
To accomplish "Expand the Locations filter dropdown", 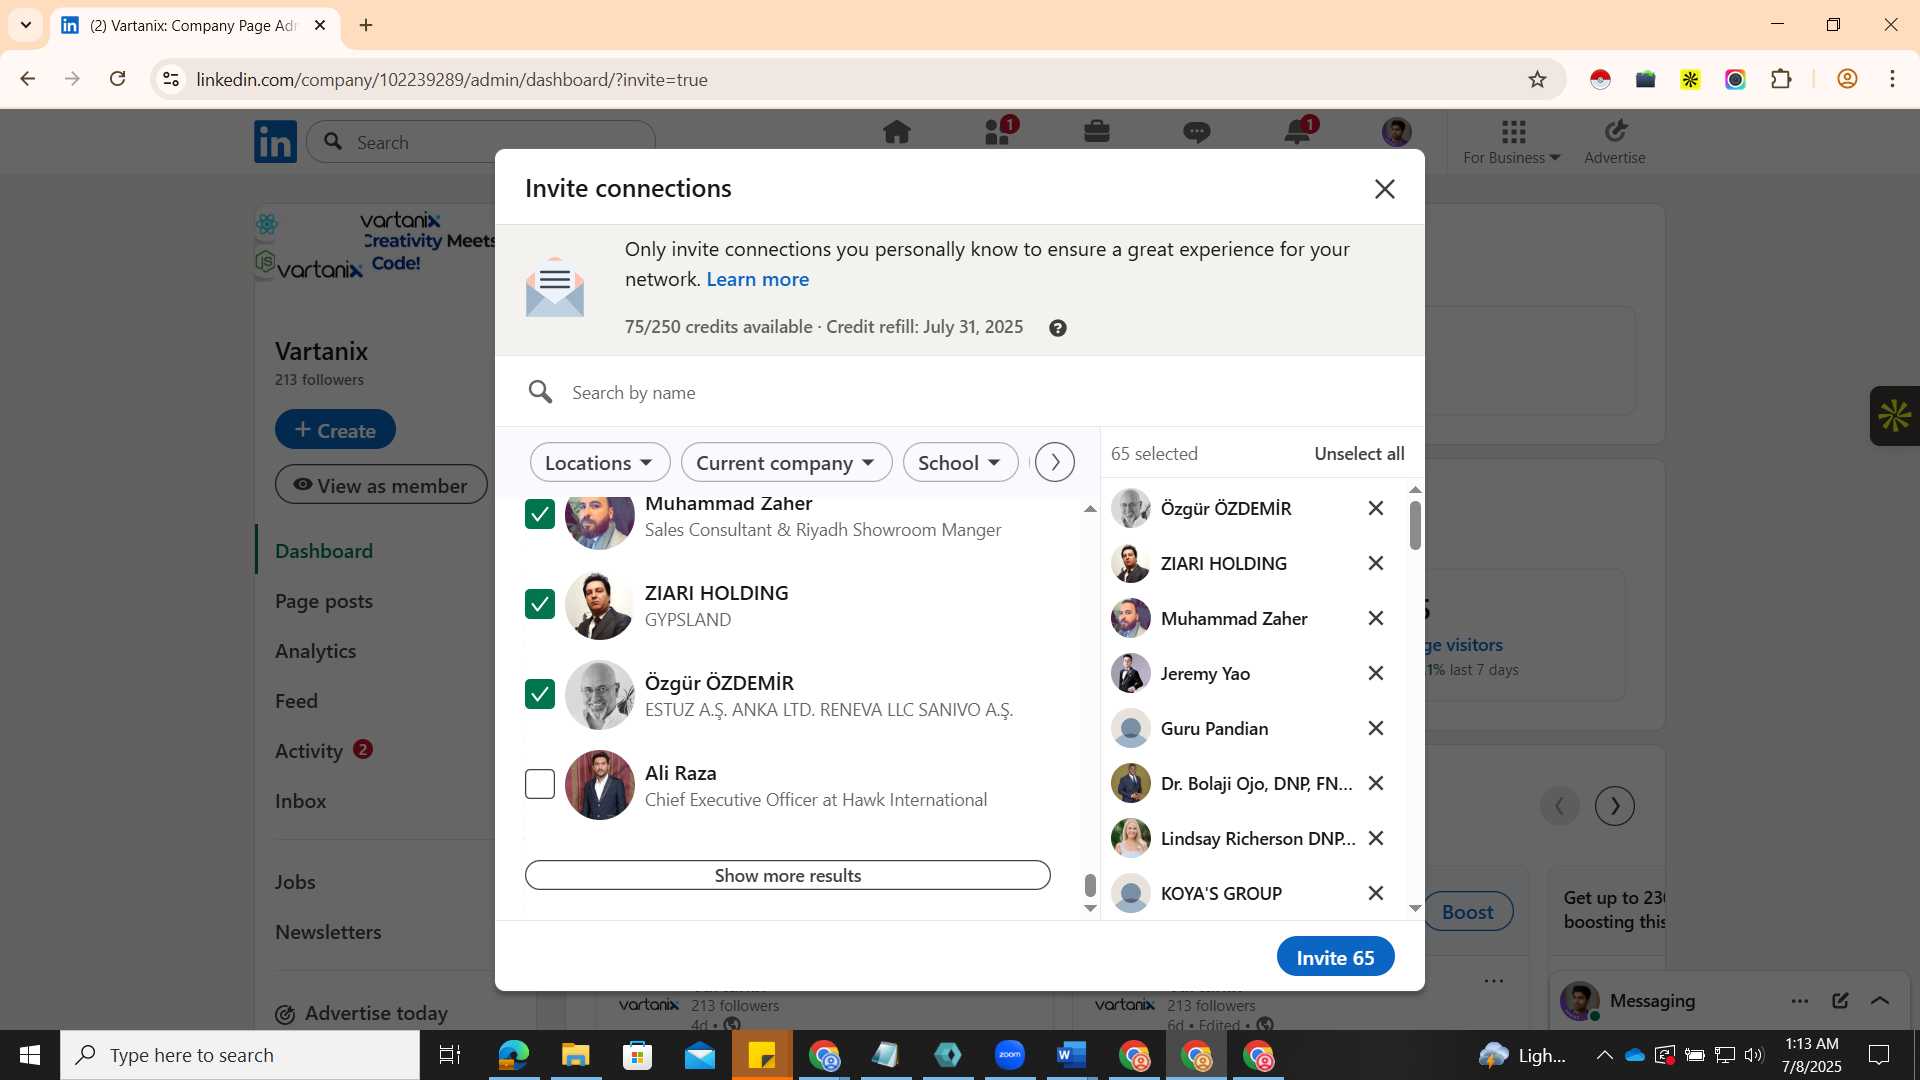I will 600,462.
